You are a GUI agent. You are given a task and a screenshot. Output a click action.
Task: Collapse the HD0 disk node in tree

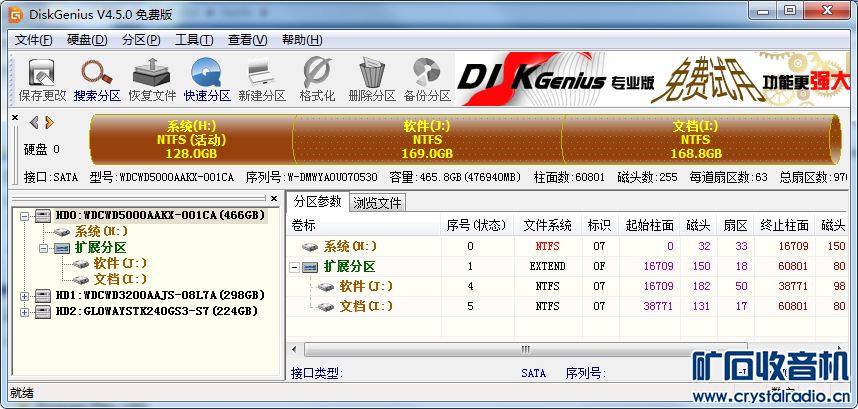tap(24, 216)
